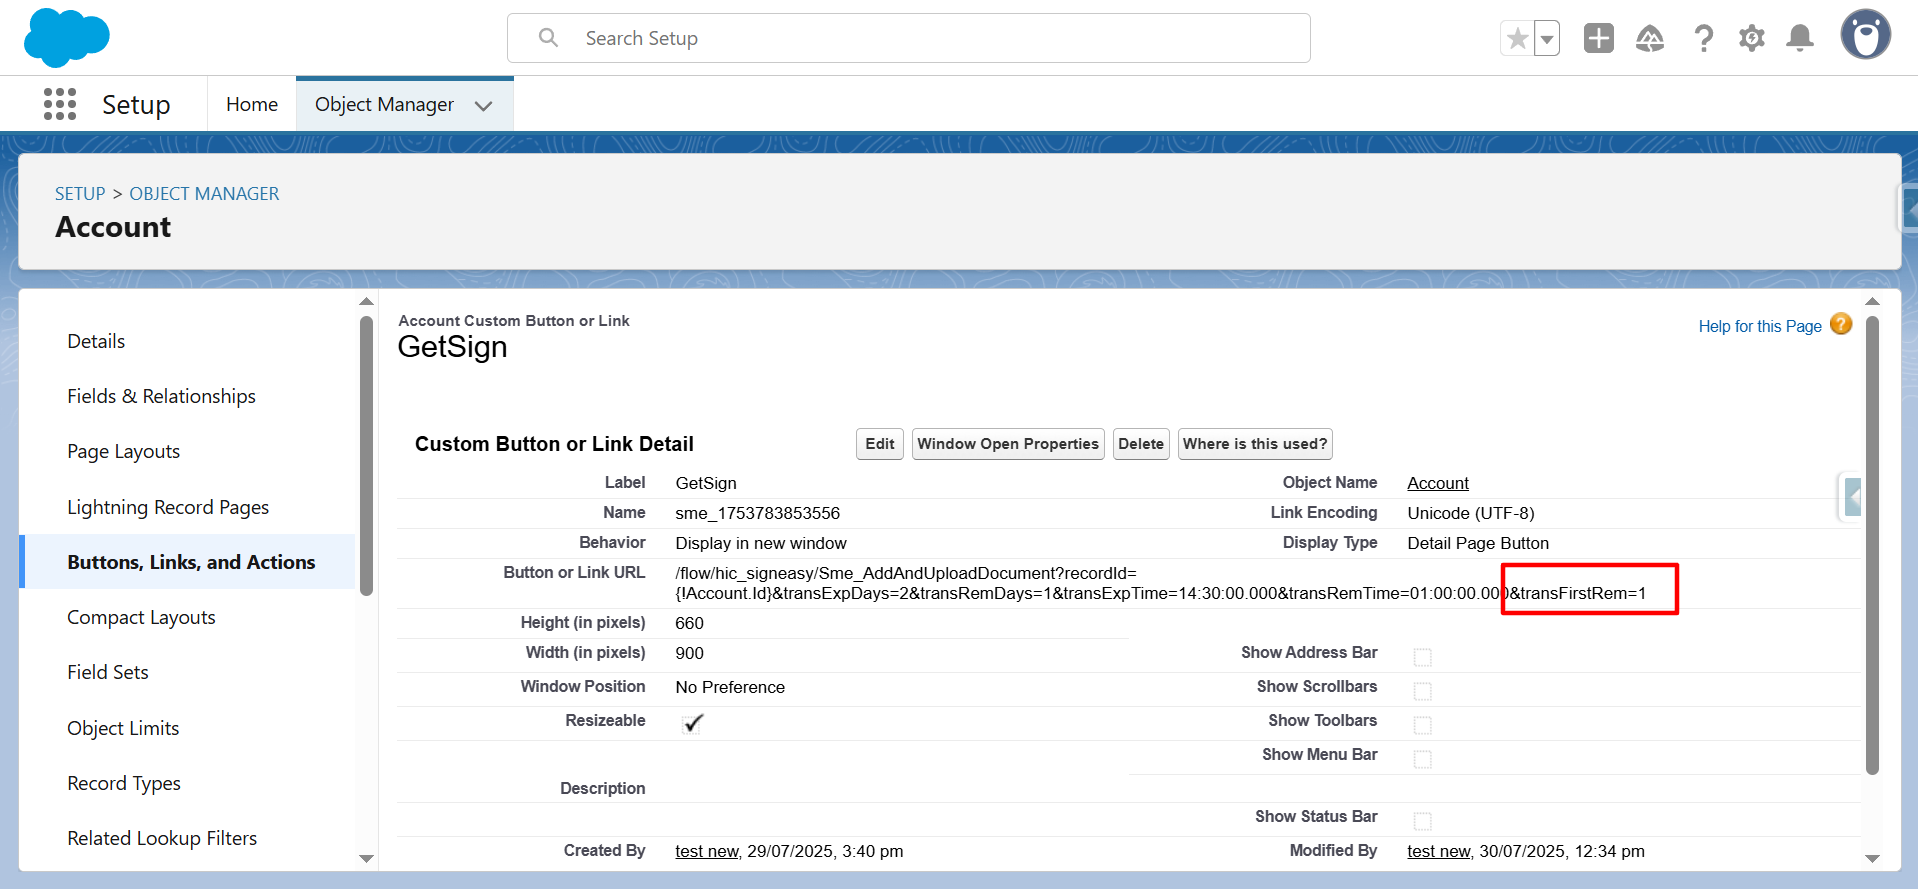Image resolution: width=1918 pixels, height=889 pixels.
Task: Open the Account object name link
Action: click(x=1438, y=483)
